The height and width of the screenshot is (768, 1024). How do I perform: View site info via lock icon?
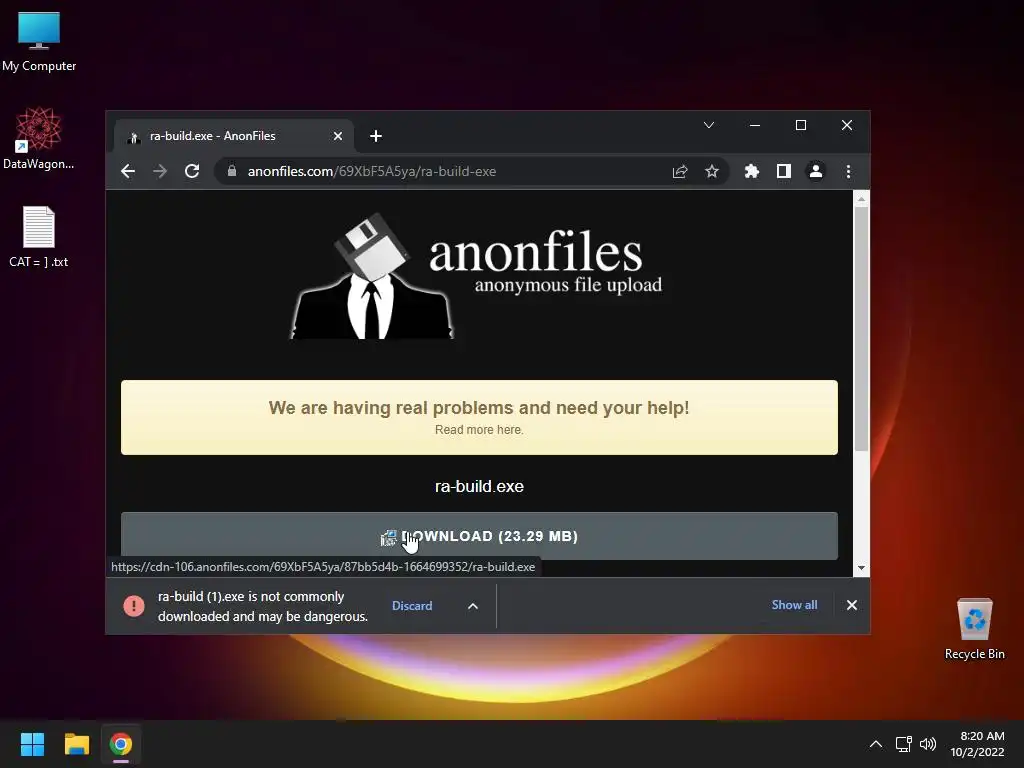231,171
